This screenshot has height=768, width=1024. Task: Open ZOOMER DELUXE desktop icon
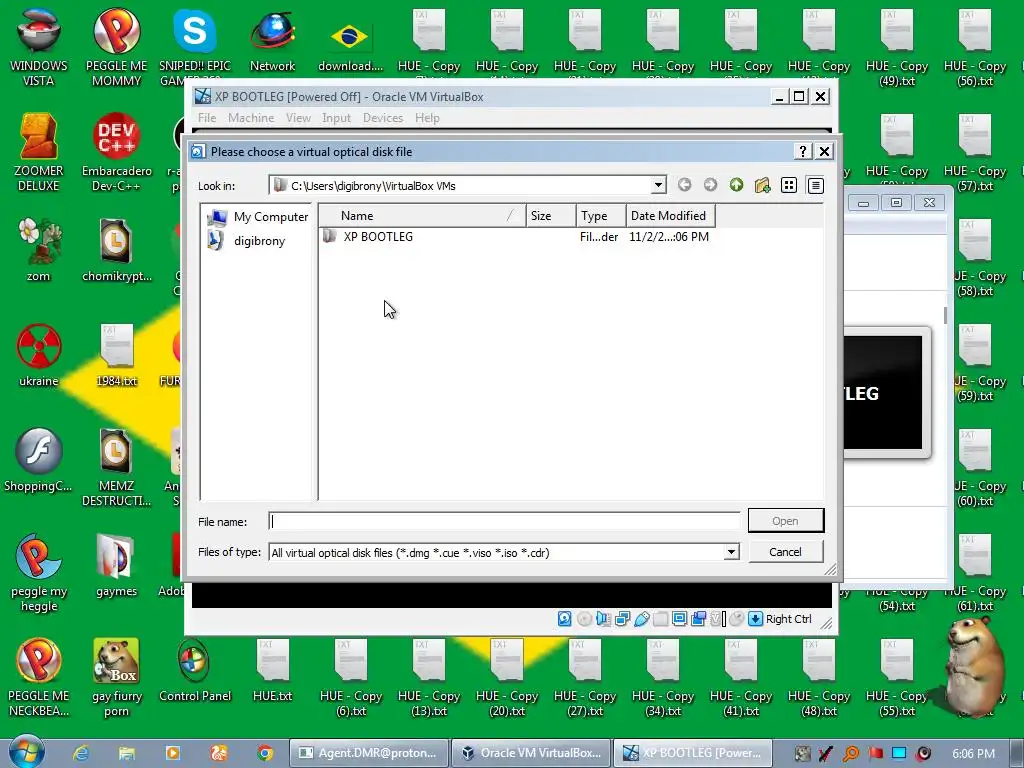click(x=39, y=152)
